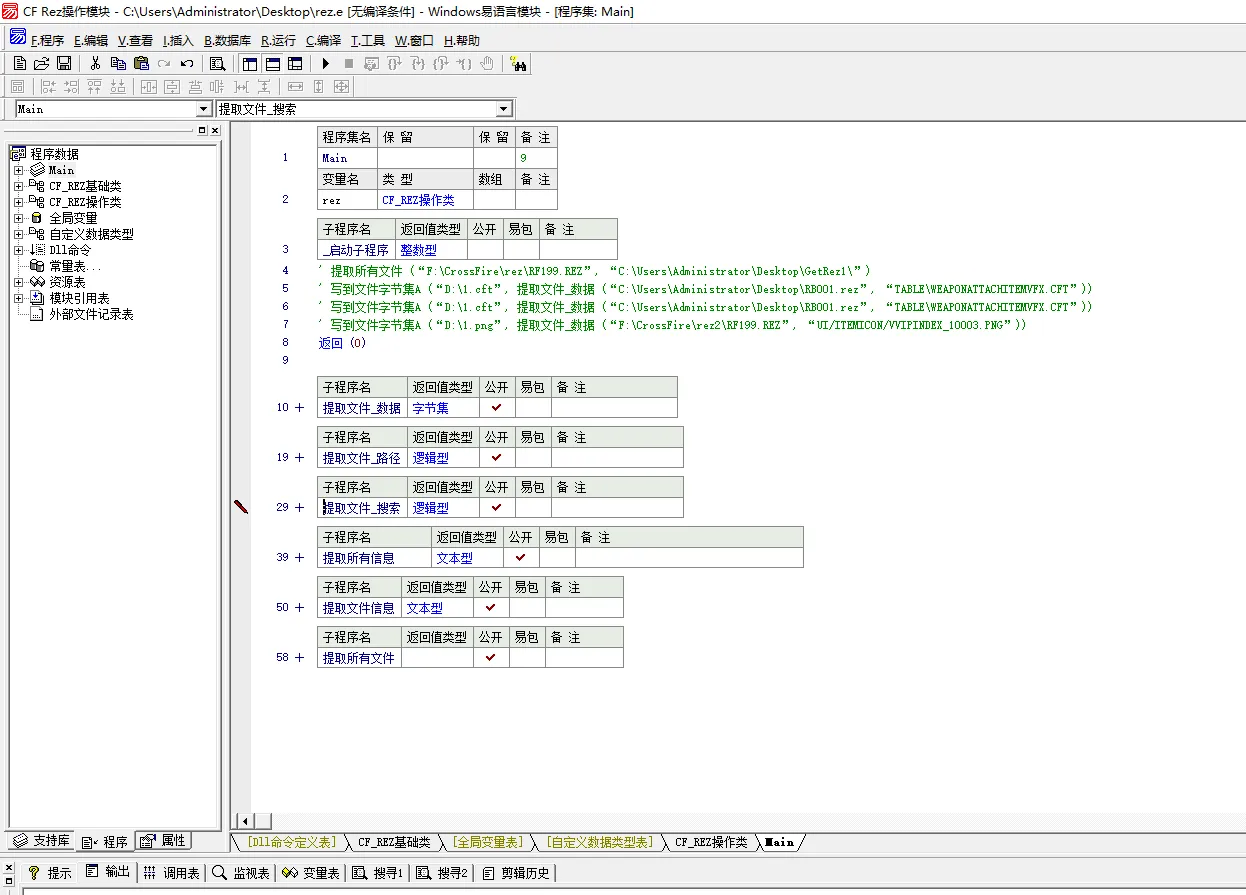Click the Open file toolbar icon
1246x895 pixels.
tap(41, 63)
